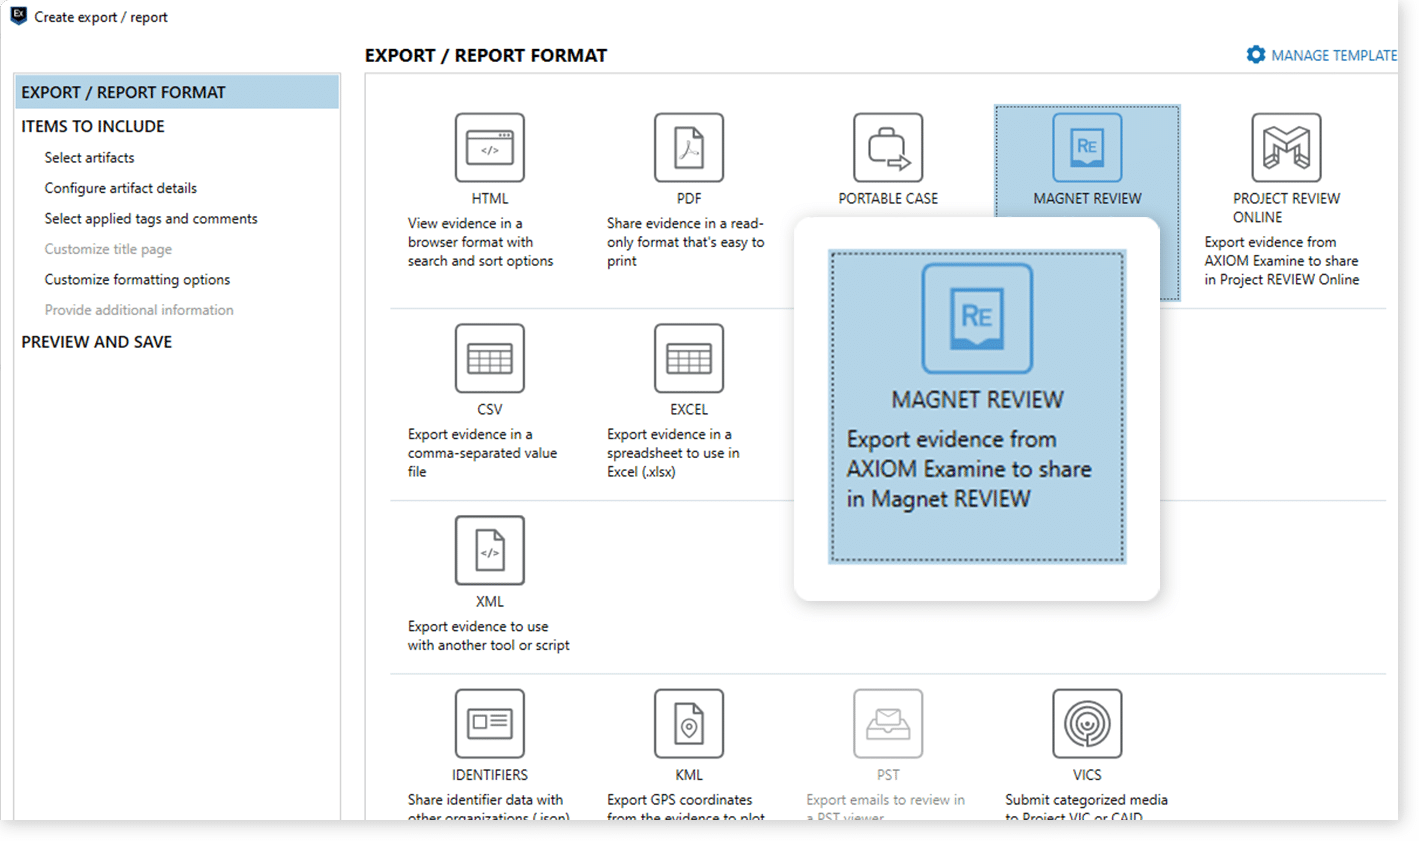Click the AXIOM Examine app icon in title bar
1419x841 pixels.
pyautogui.click(x=18, y=15)
